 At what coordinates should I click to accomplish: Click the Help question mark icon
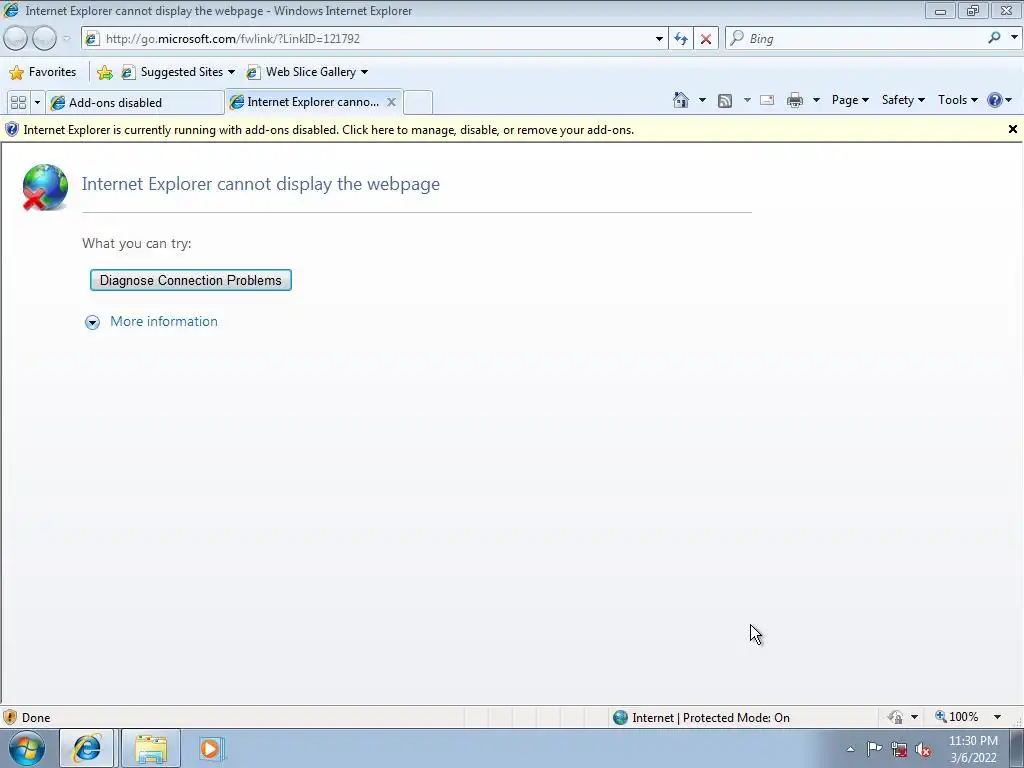(995, 100)
